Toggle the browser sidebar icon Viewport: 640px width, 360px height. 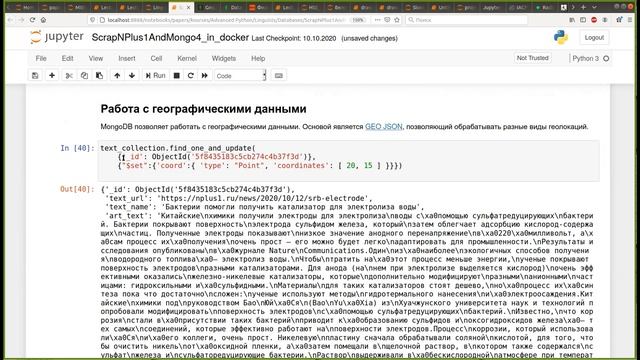(x=583, y=20)
